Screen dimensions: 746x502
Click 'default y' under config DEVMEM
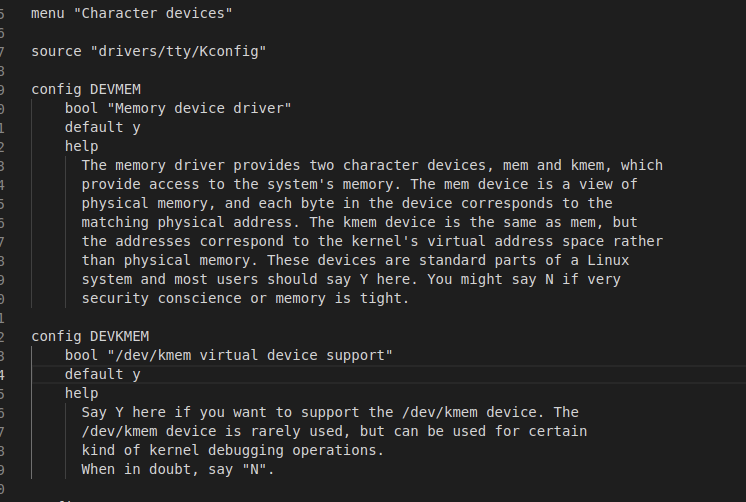(103, 128)
